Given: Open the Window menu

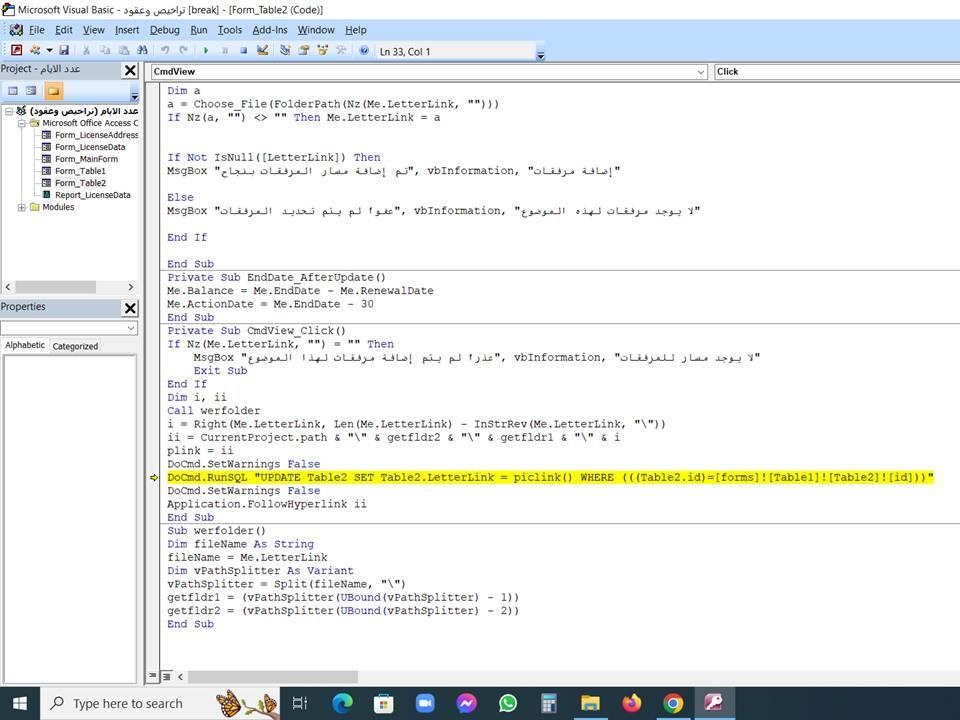Looking at the screenshot, I should click(316, 30).
